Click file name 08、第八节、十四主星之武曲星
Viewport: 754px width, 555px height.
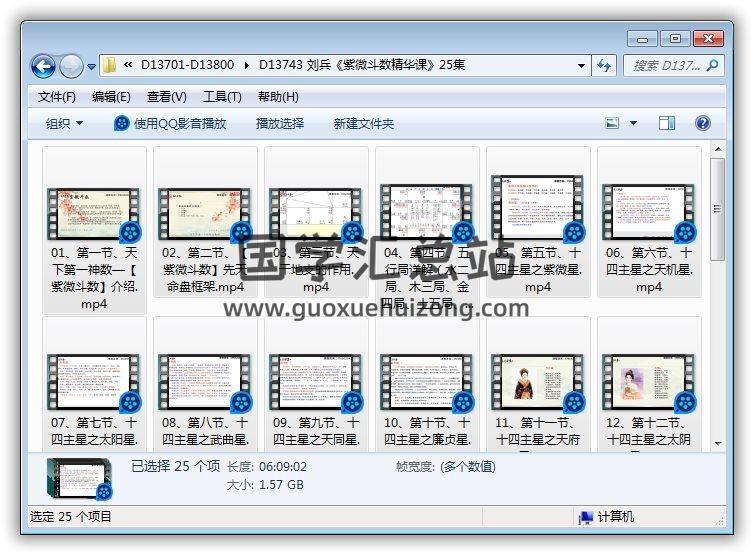pos(205,431)
